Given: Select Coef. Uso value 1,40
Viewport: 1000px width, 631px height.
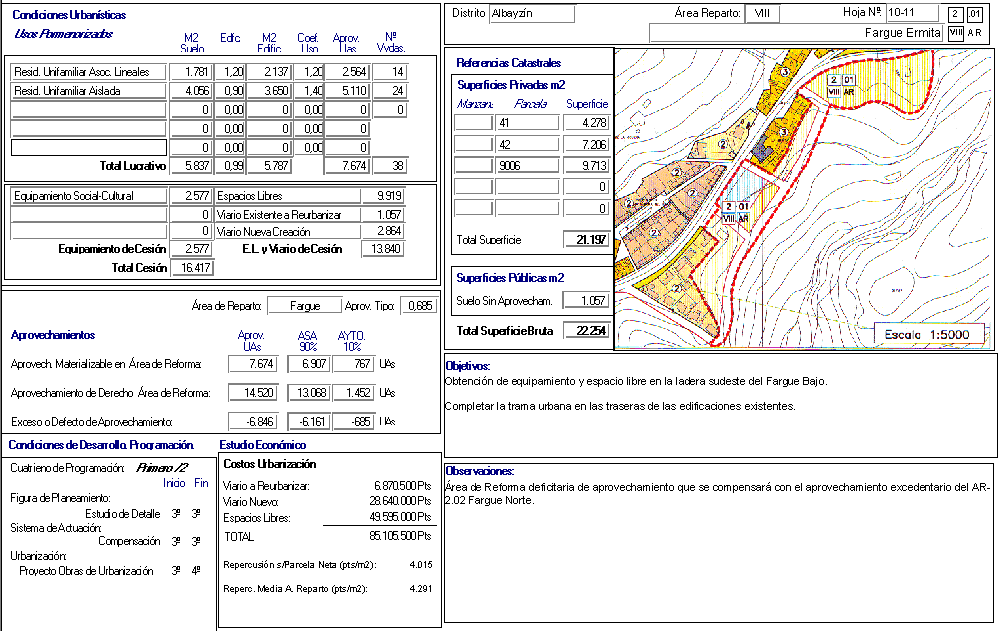Looking at the screenshot, I should tap(309, 91).
